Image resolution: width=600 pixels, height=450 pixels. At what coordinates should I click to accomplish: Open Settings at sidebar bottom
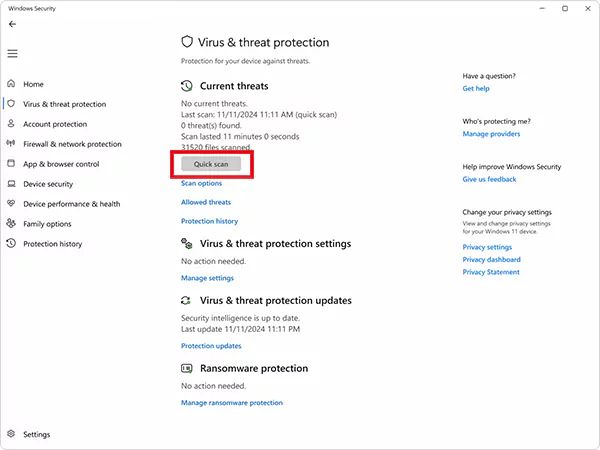[37, 434]
